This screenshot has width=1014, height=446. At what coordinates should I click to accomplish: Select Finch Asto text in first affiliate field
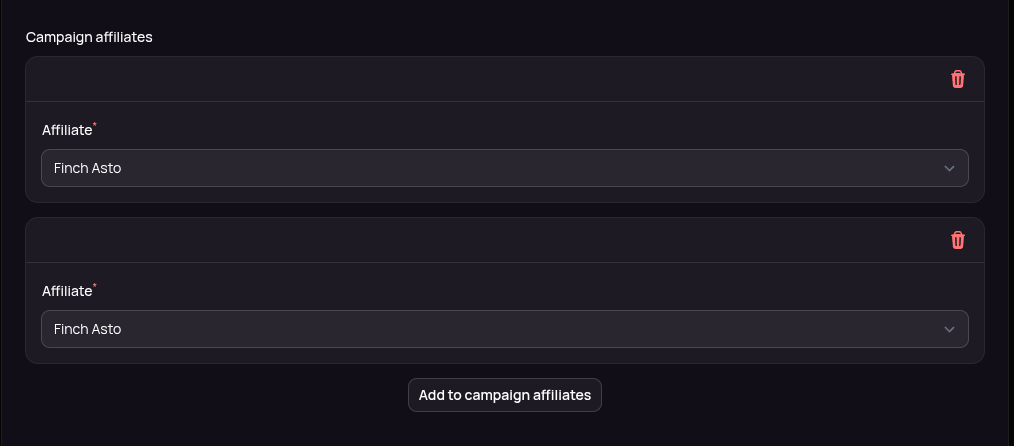click(x=87, y=168)
